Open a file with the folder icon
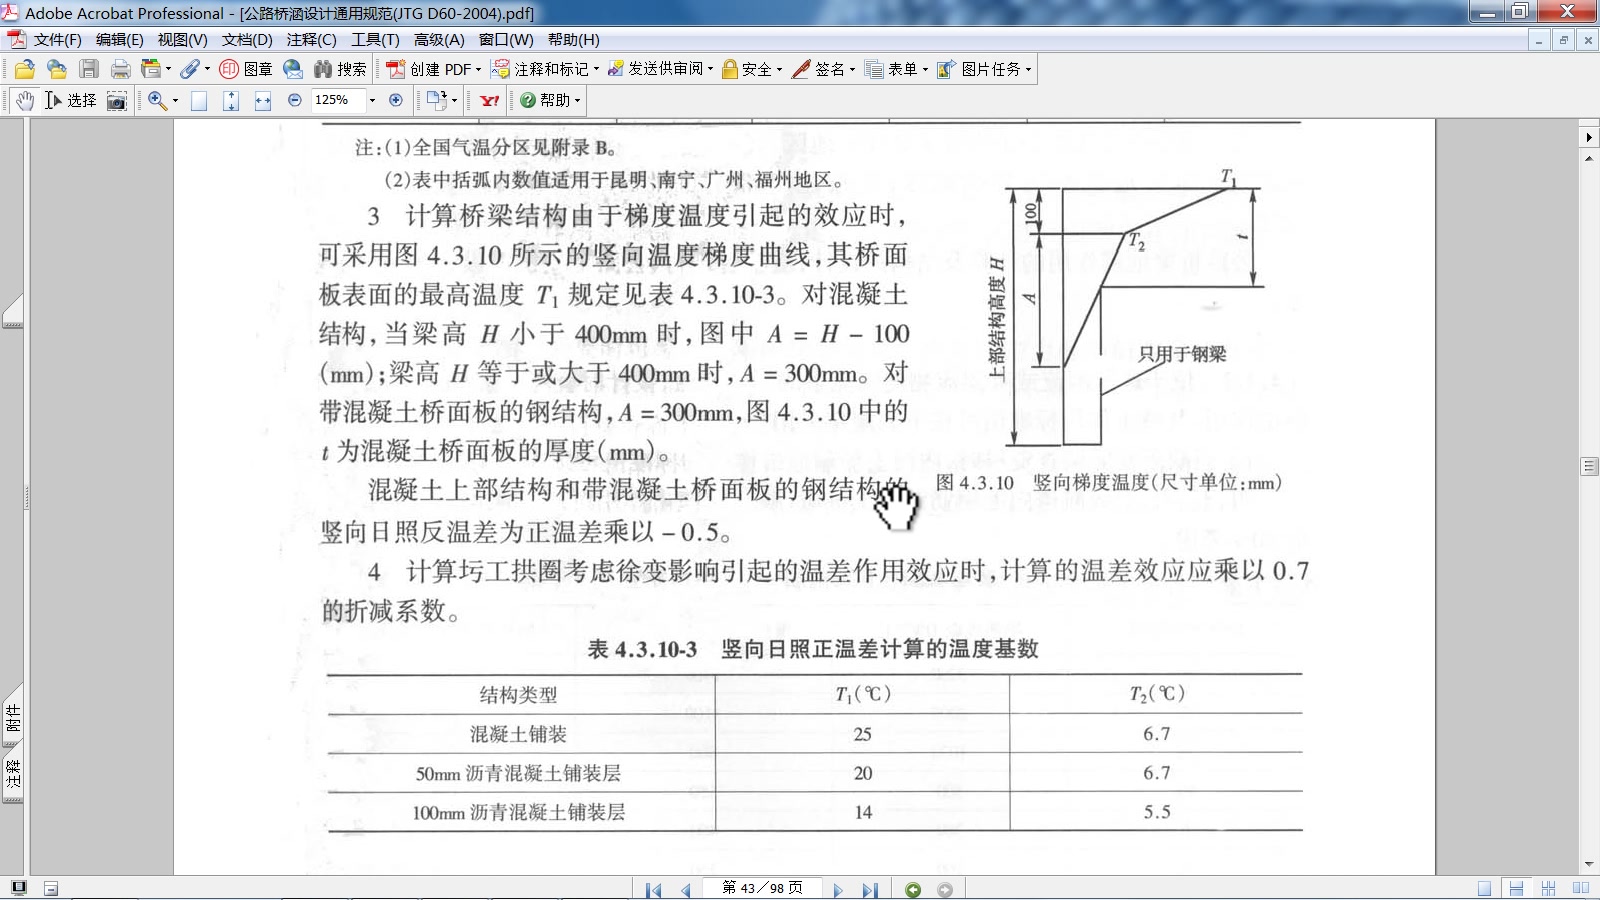 tap(25, 69)
